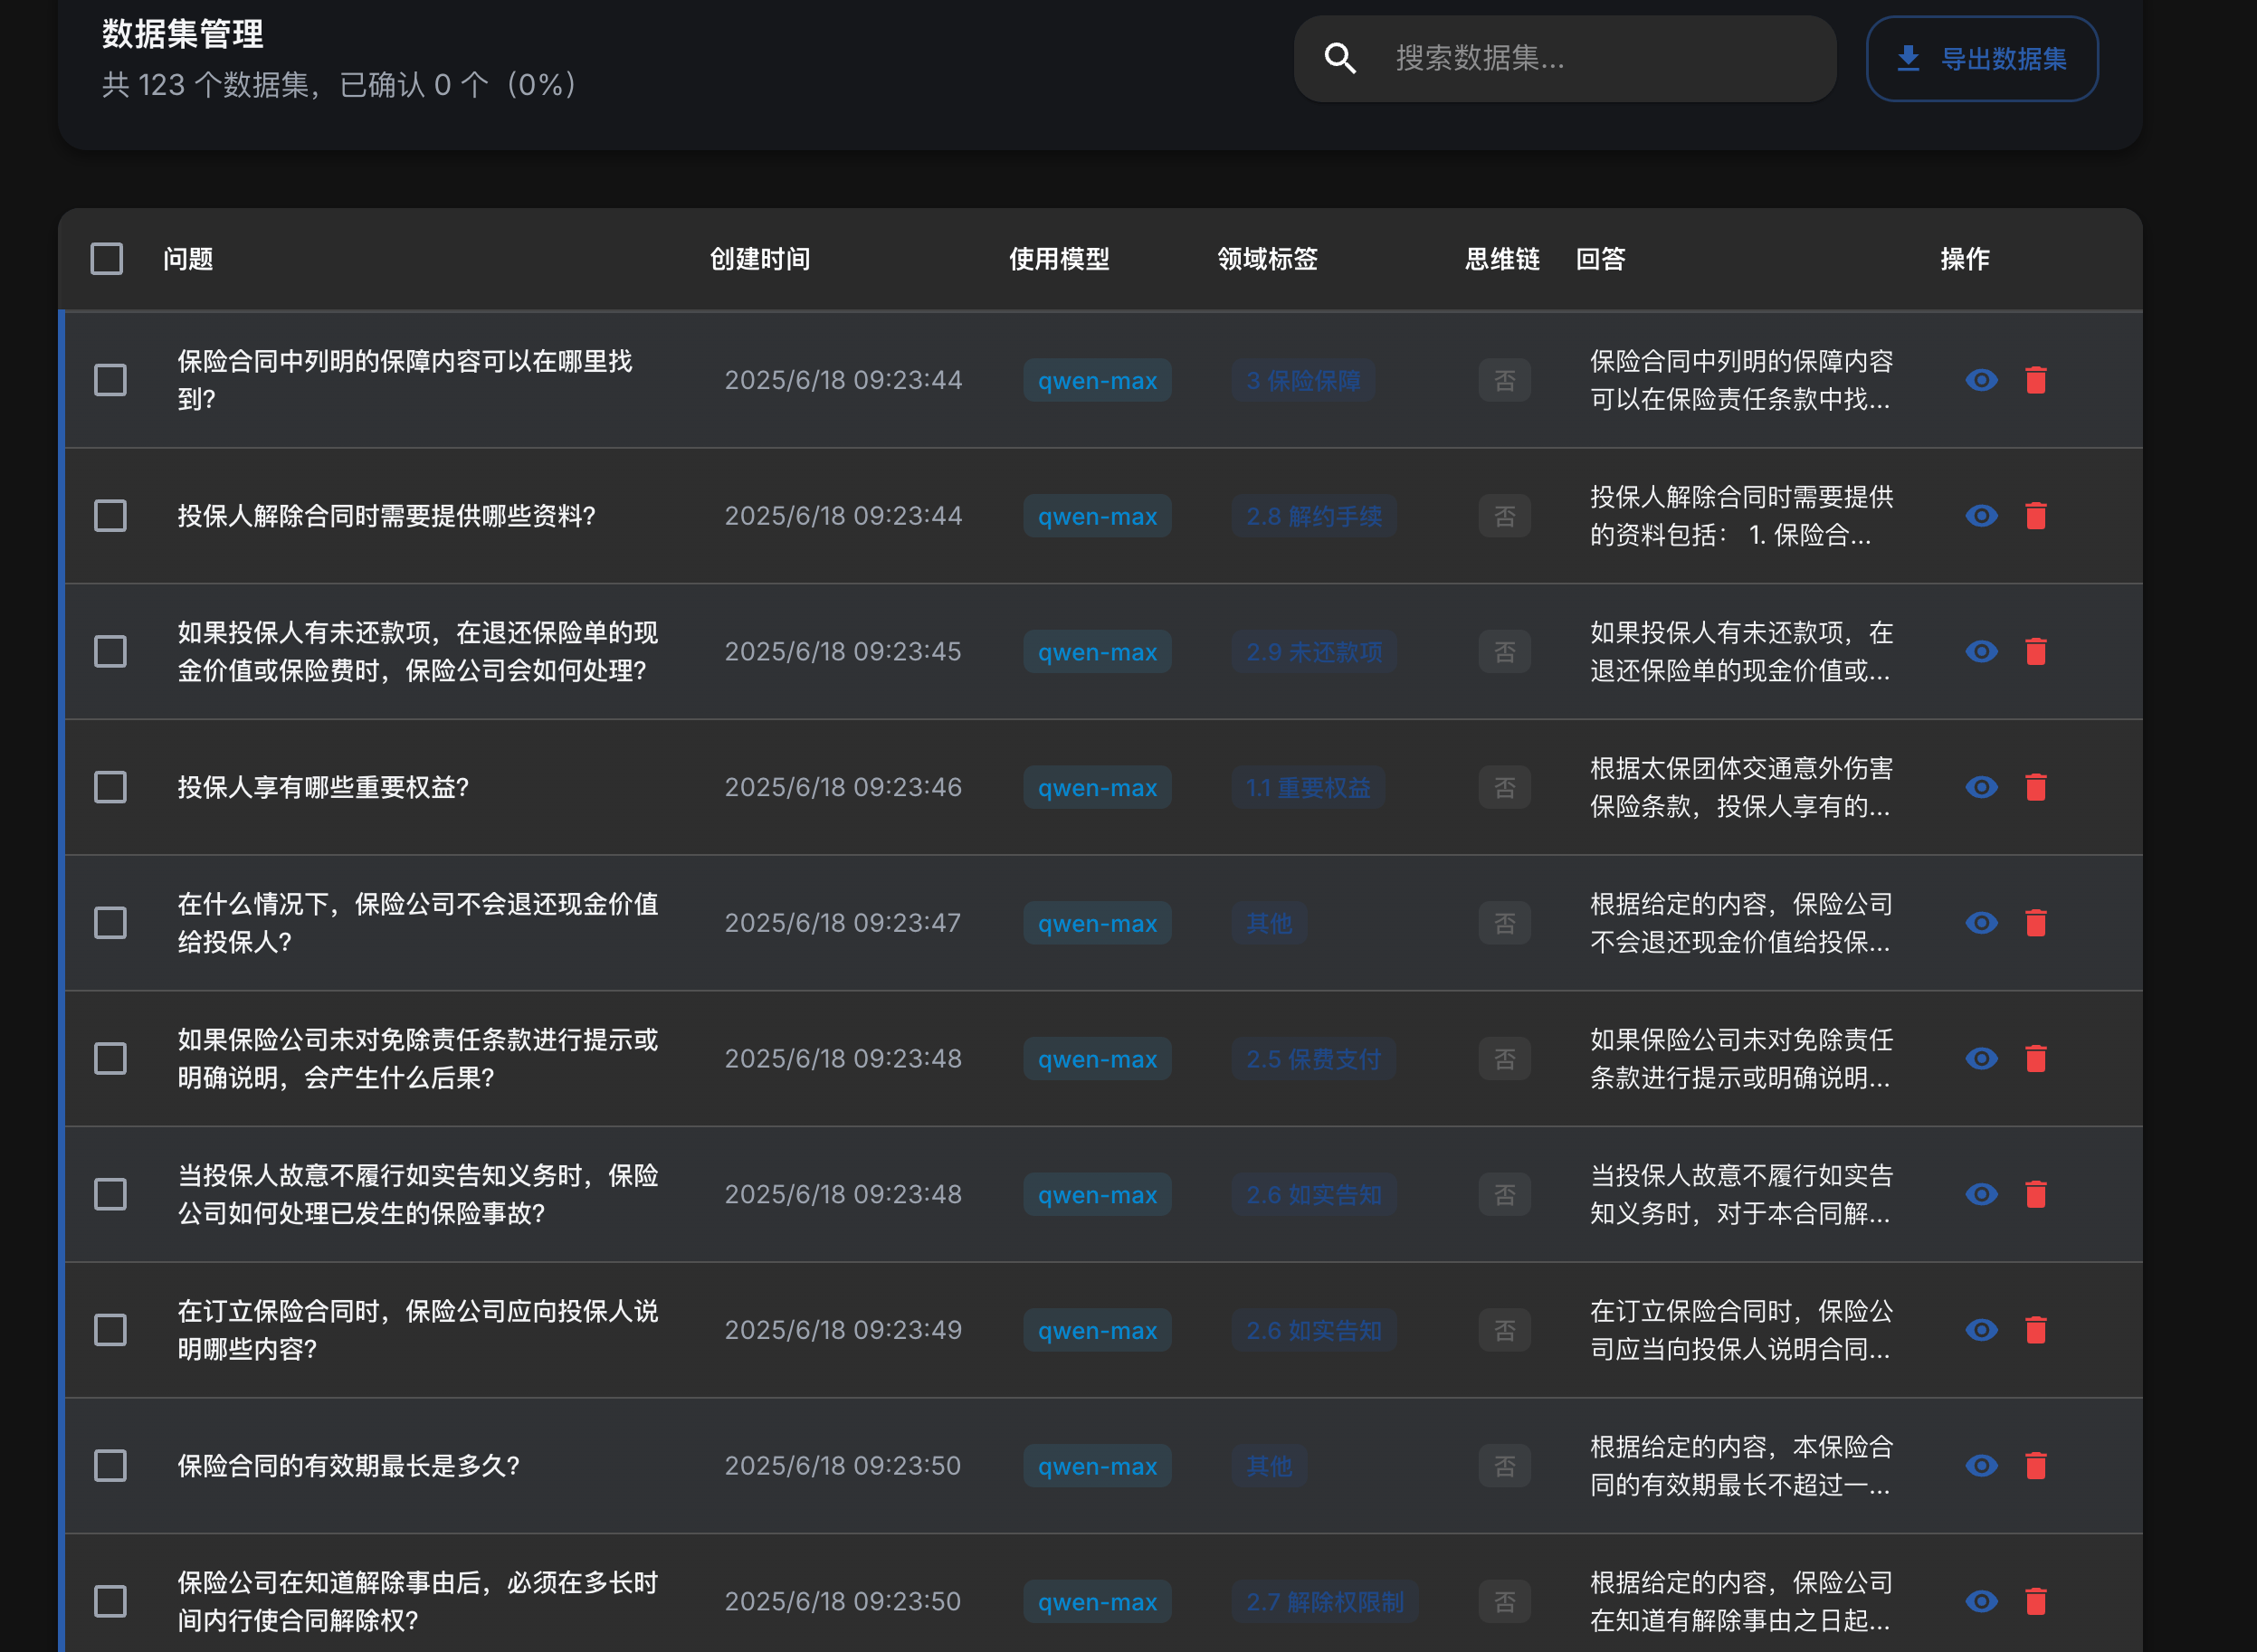The height and width of the screenshot is (1652, 2257).
Task: Open the eye icon for 投保人享有哪些重要权益 row
Action: 1983,787
